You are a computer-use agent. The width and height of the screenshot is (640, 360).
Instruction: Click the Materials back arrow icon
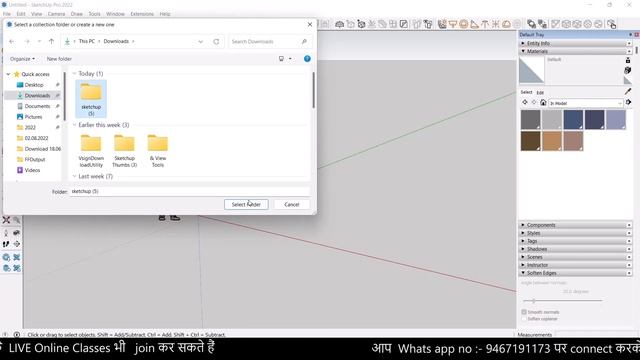(525, 103)
